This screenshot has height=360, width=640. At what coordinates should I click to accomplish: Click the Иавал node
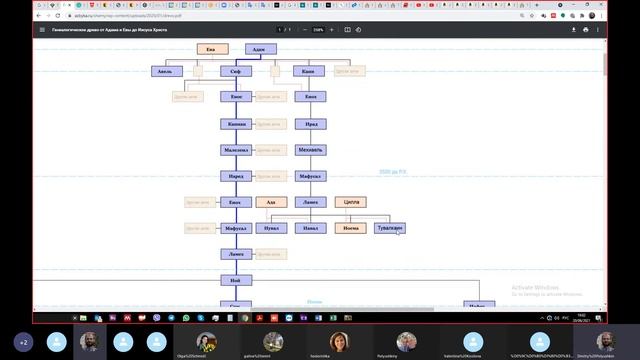tap(311, 228)
